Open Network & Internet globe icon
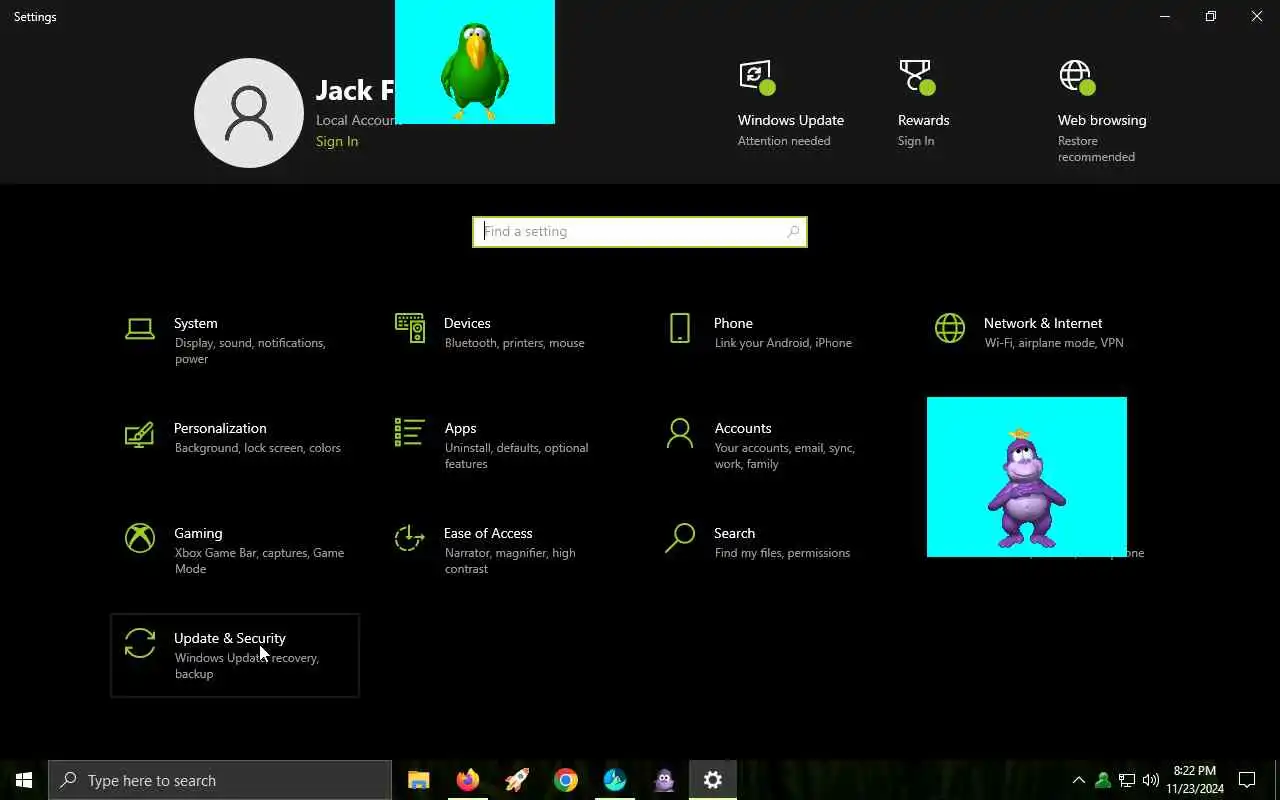Viewport: 1280px width, 800px height. [950, 328]
